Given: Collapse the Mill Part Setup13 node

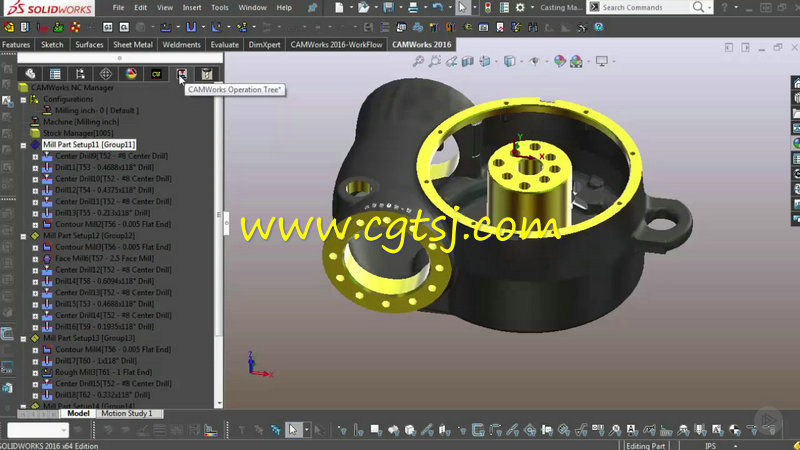Looking at the screenshot, I should [23, 339].
